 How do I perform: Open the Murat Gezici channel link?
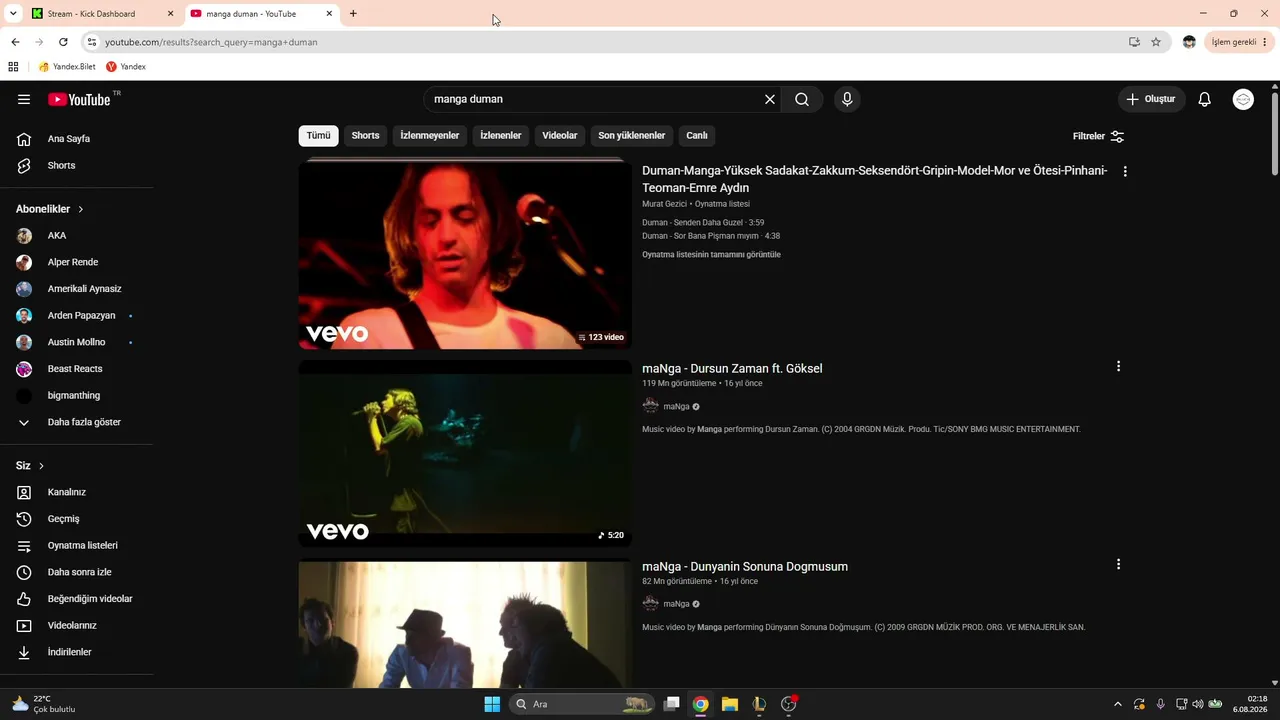(664, 204)
